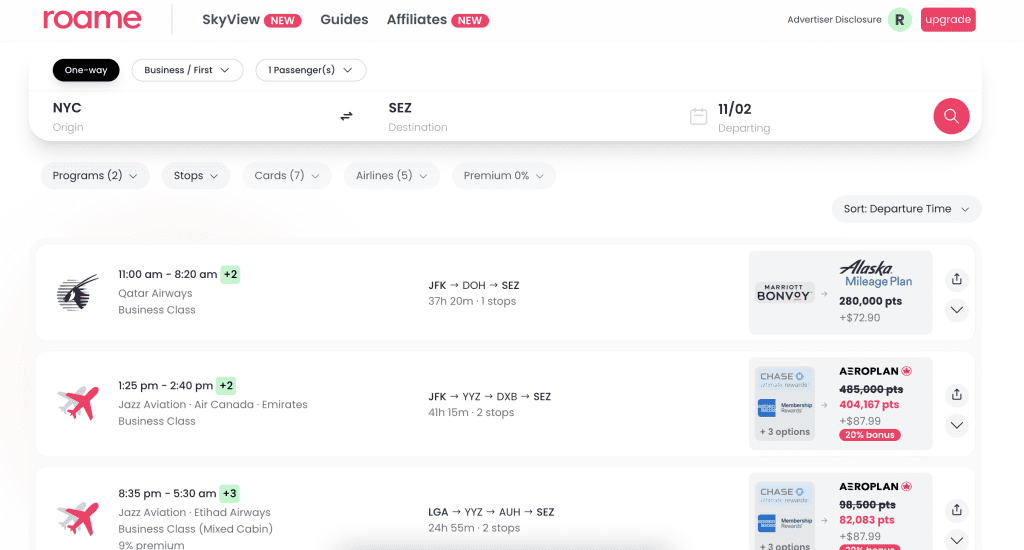Click the LGA → YYZ → AUH → SEZ route

tap(491, 512)
